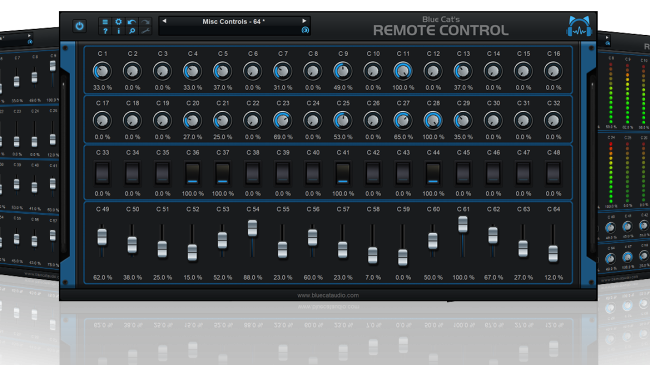The height and width of the screenshot is (365, 650).
Task: Toggle the C 39 switch
Action: 282,173
